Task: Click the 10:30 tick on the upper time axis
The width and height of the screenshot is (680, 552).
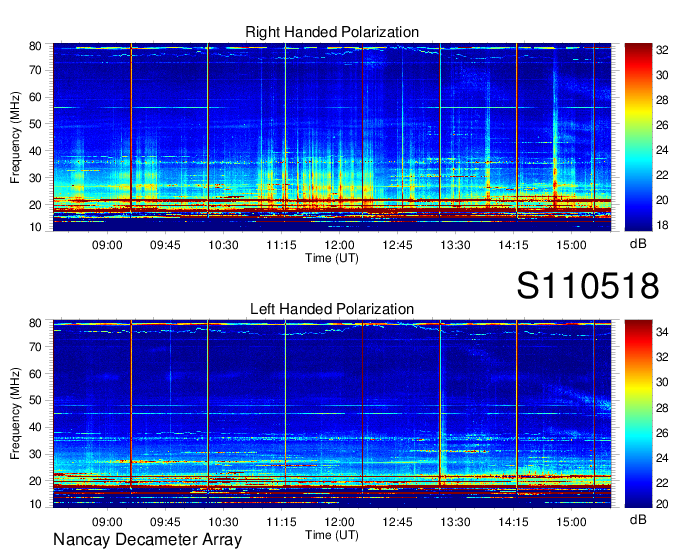Action: pos(223,245)
